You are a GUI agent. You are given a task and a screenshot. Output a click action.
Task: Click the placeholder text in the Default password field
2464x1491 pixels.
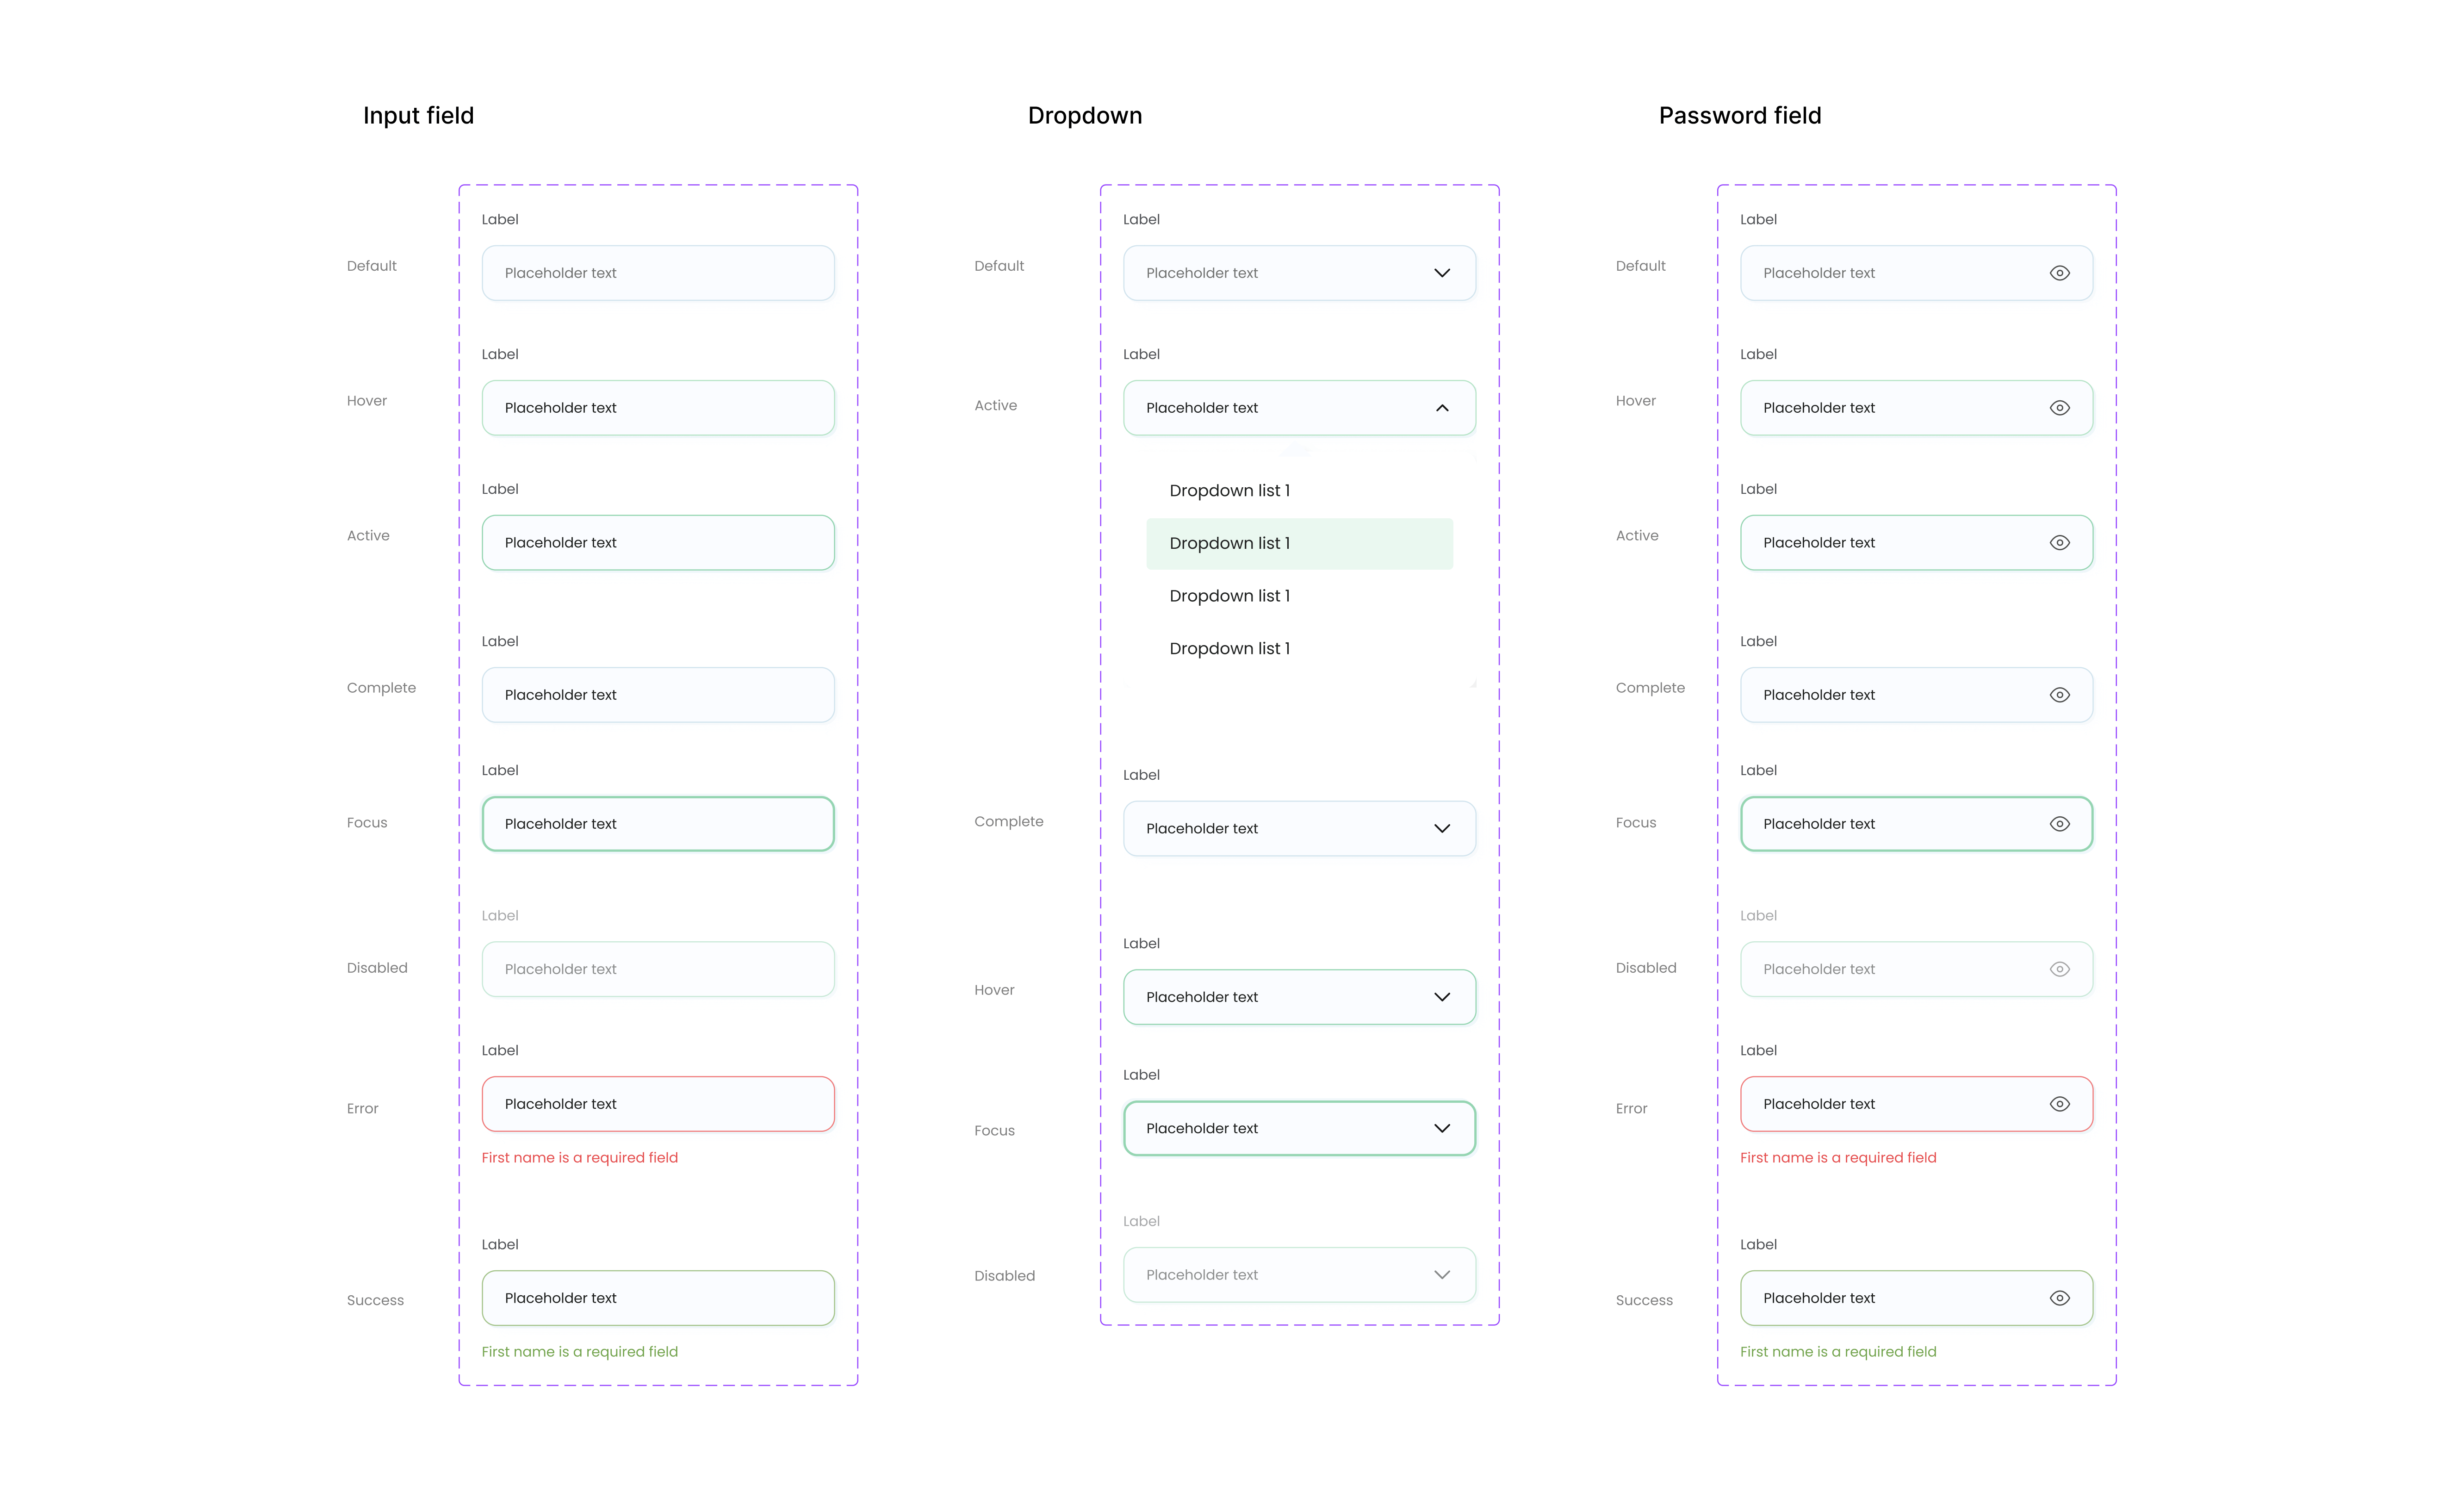(x=1818, y=273)
